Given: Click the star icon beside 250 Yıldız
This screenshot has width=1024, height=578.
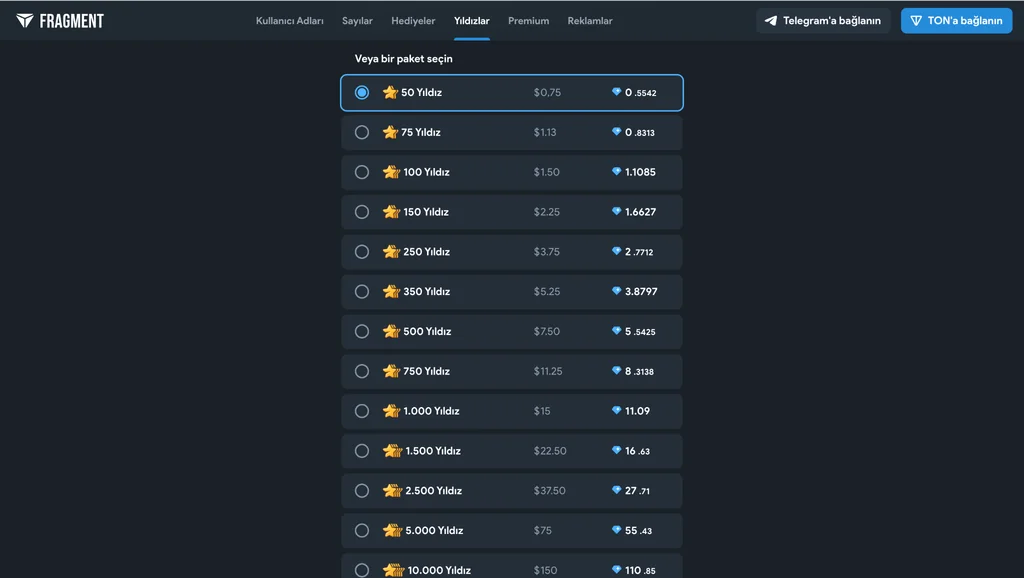Looking at the screenshot, I should (391, 252).
